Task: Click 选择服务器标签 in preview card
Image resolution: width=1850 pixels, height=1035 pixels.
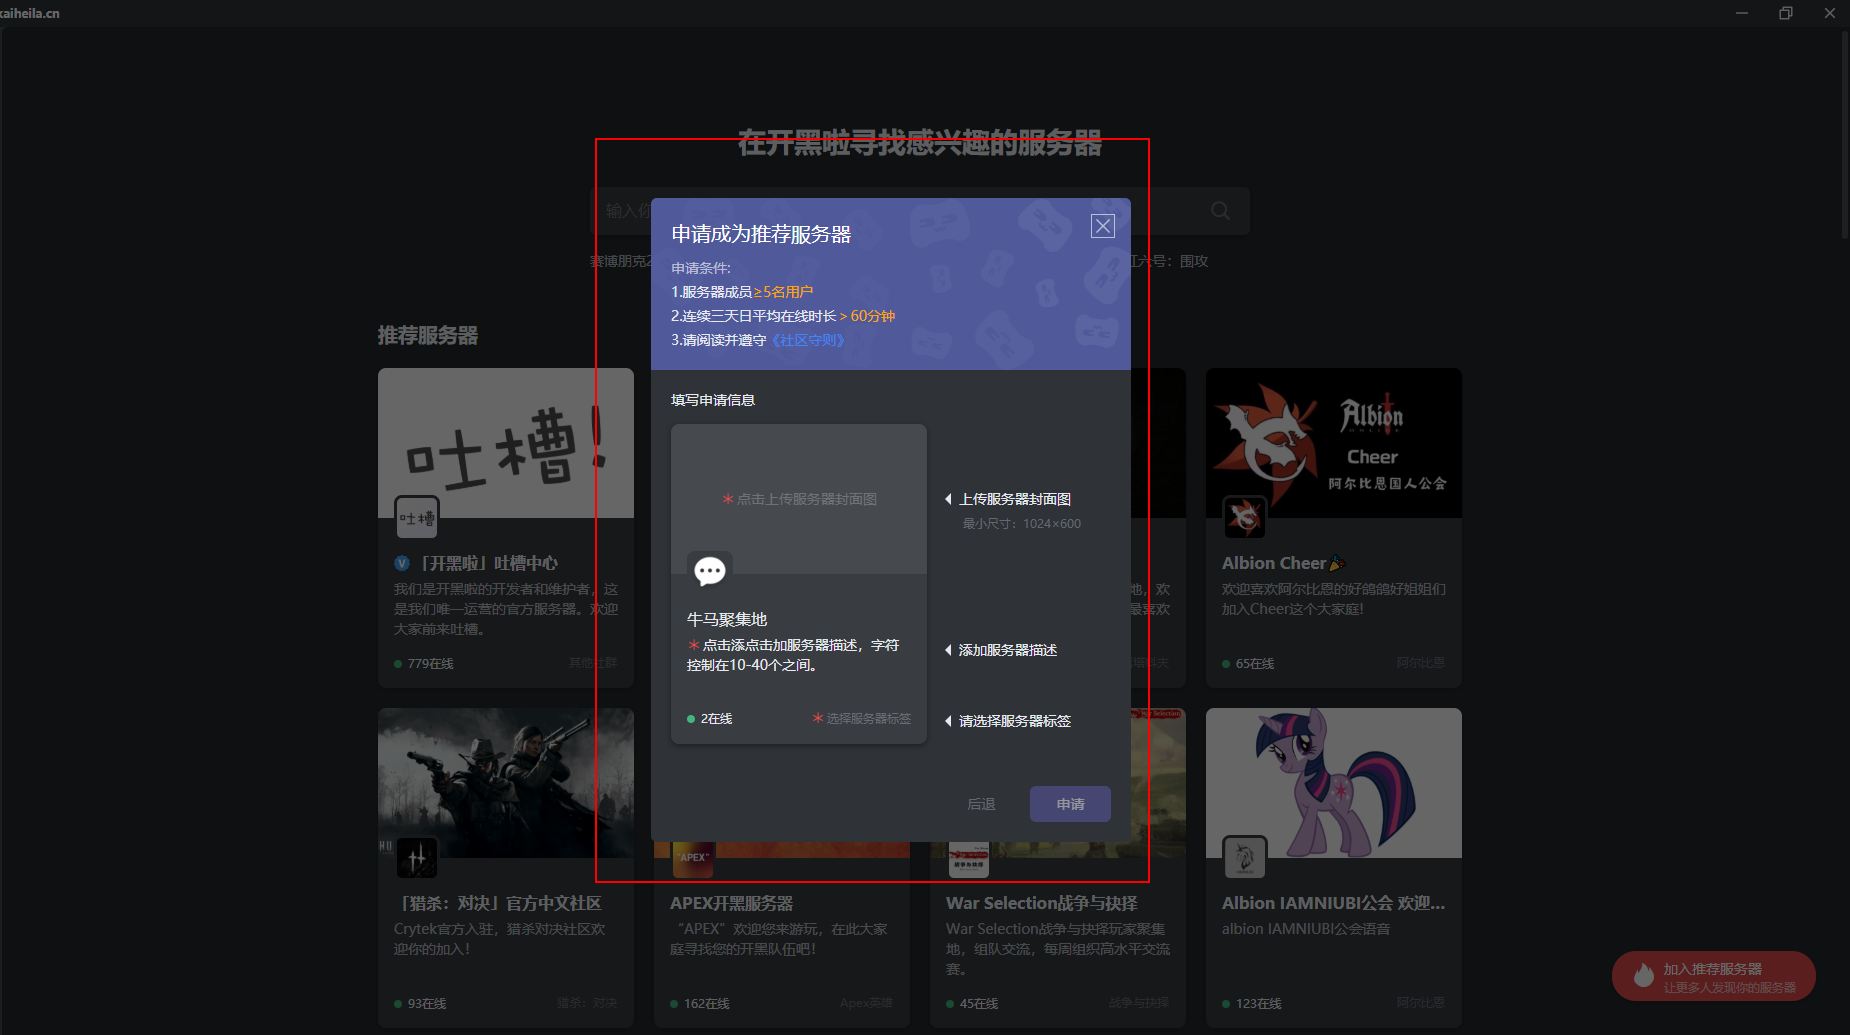Action: click(x=862, y=718)
